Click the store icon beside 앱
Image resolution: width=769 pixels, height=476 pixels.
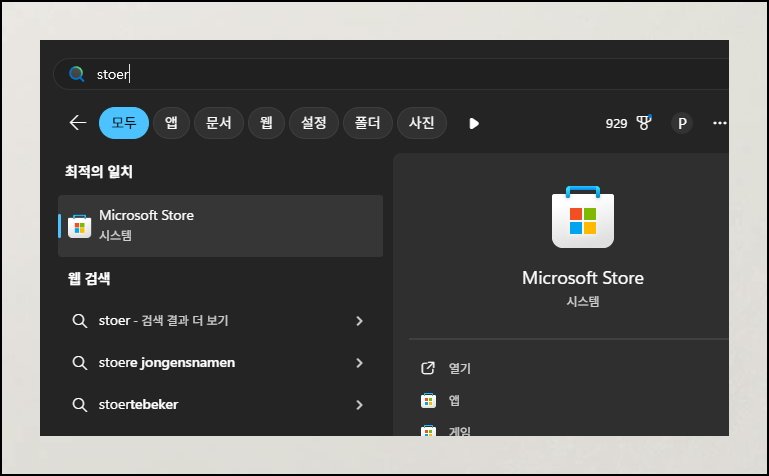pyautogui.click(x=428, y=401)
